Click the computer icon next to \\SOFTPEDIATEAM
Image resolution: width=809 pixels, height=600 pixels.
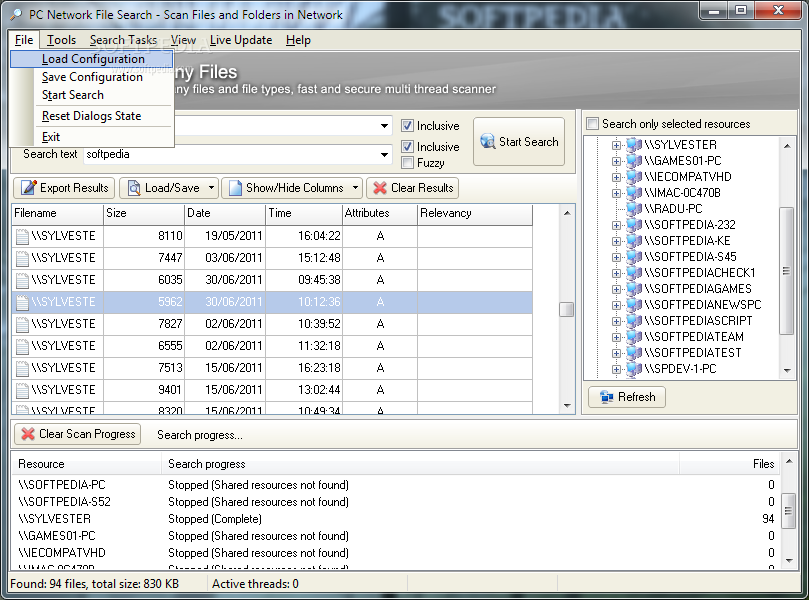[634, 337]
